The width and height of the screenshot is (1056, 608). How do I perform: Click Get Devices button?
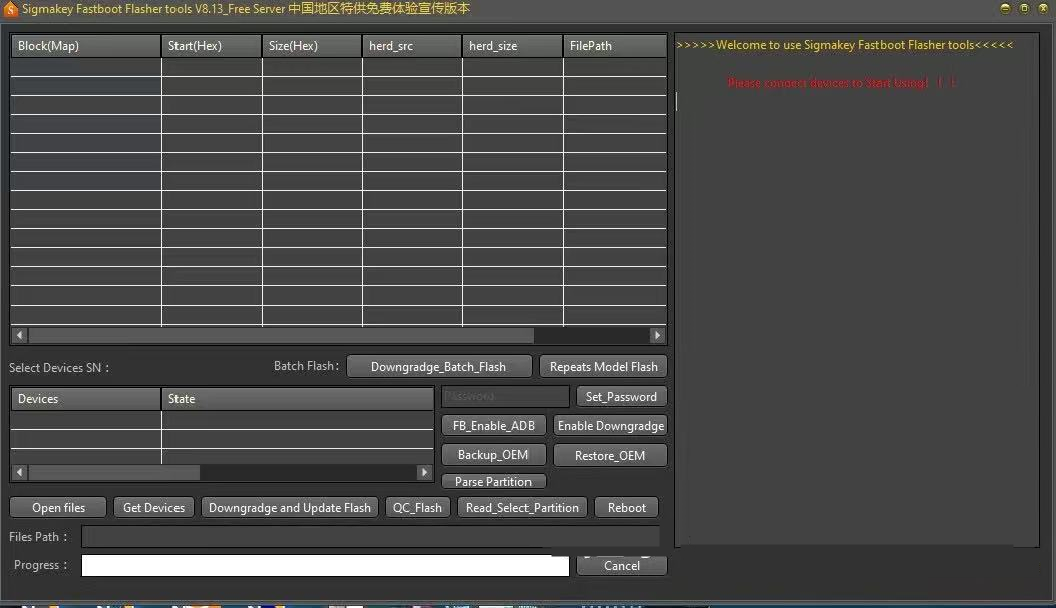[154, 508]
